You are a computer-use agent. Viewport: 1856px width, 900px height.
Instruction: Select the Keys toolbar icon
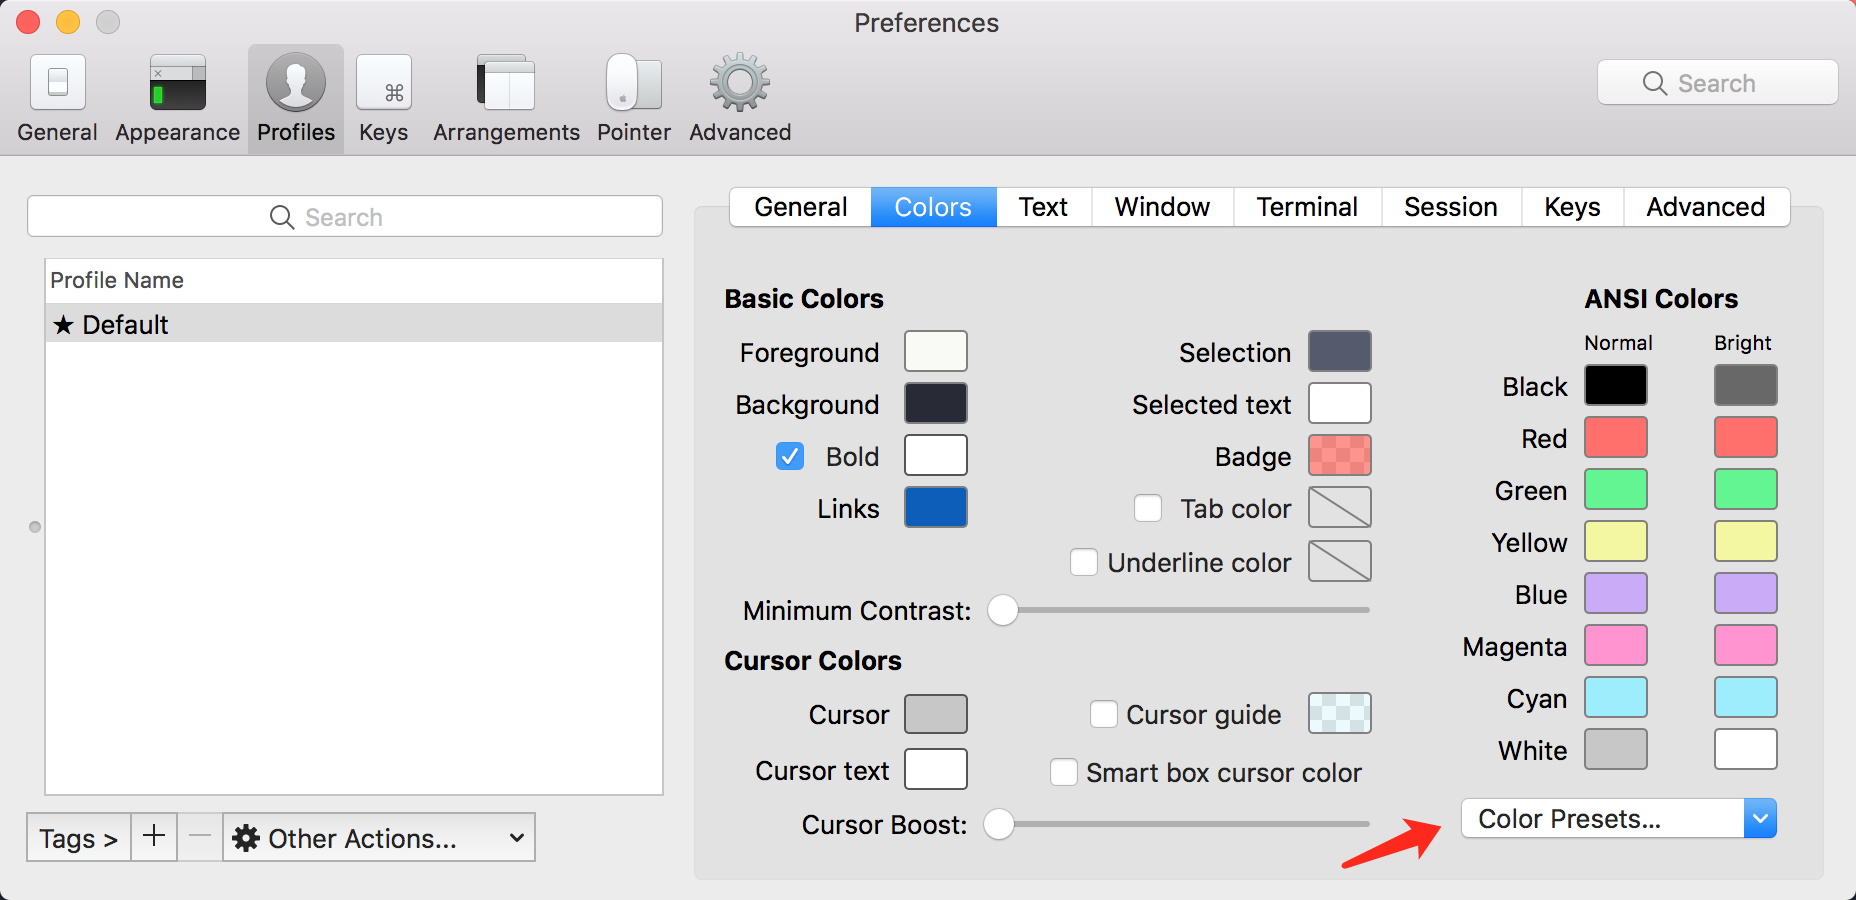(384, 84)
